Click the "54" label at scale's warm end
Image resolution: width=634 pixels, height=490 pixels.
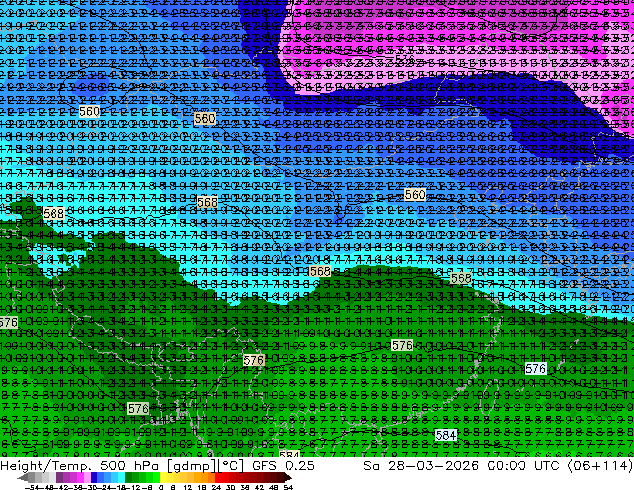point(288,488)
